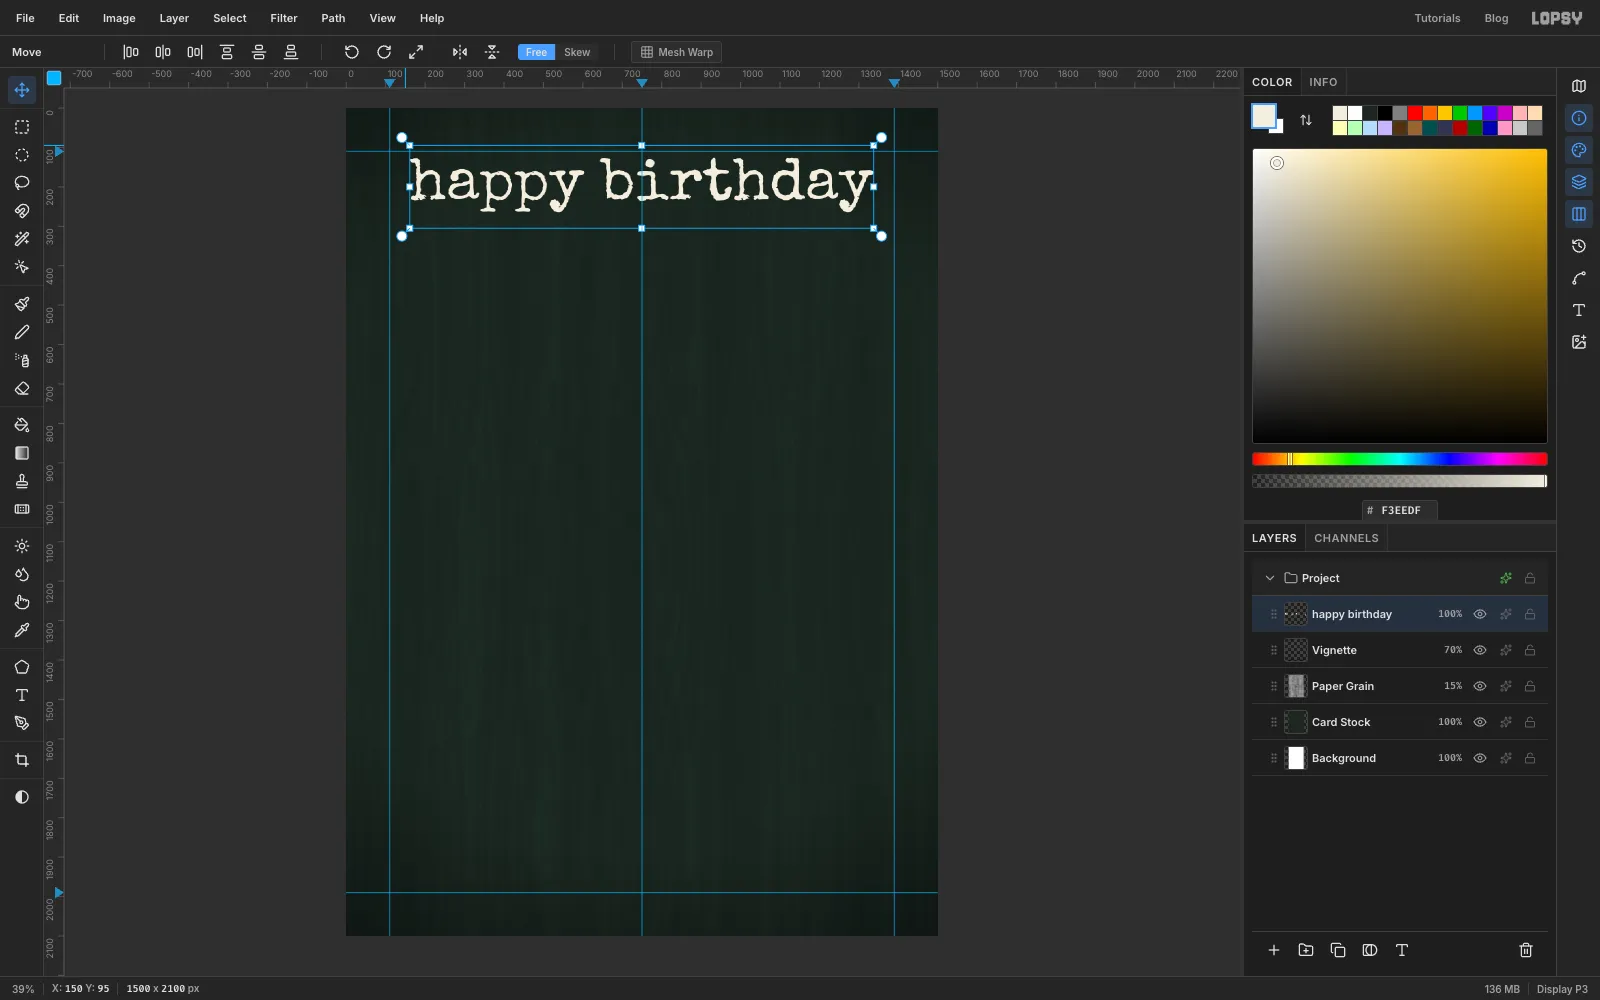Switch to the Channels tab
The height and width of the screenshot is (1000, 1600).
[x=1346, y=538]
